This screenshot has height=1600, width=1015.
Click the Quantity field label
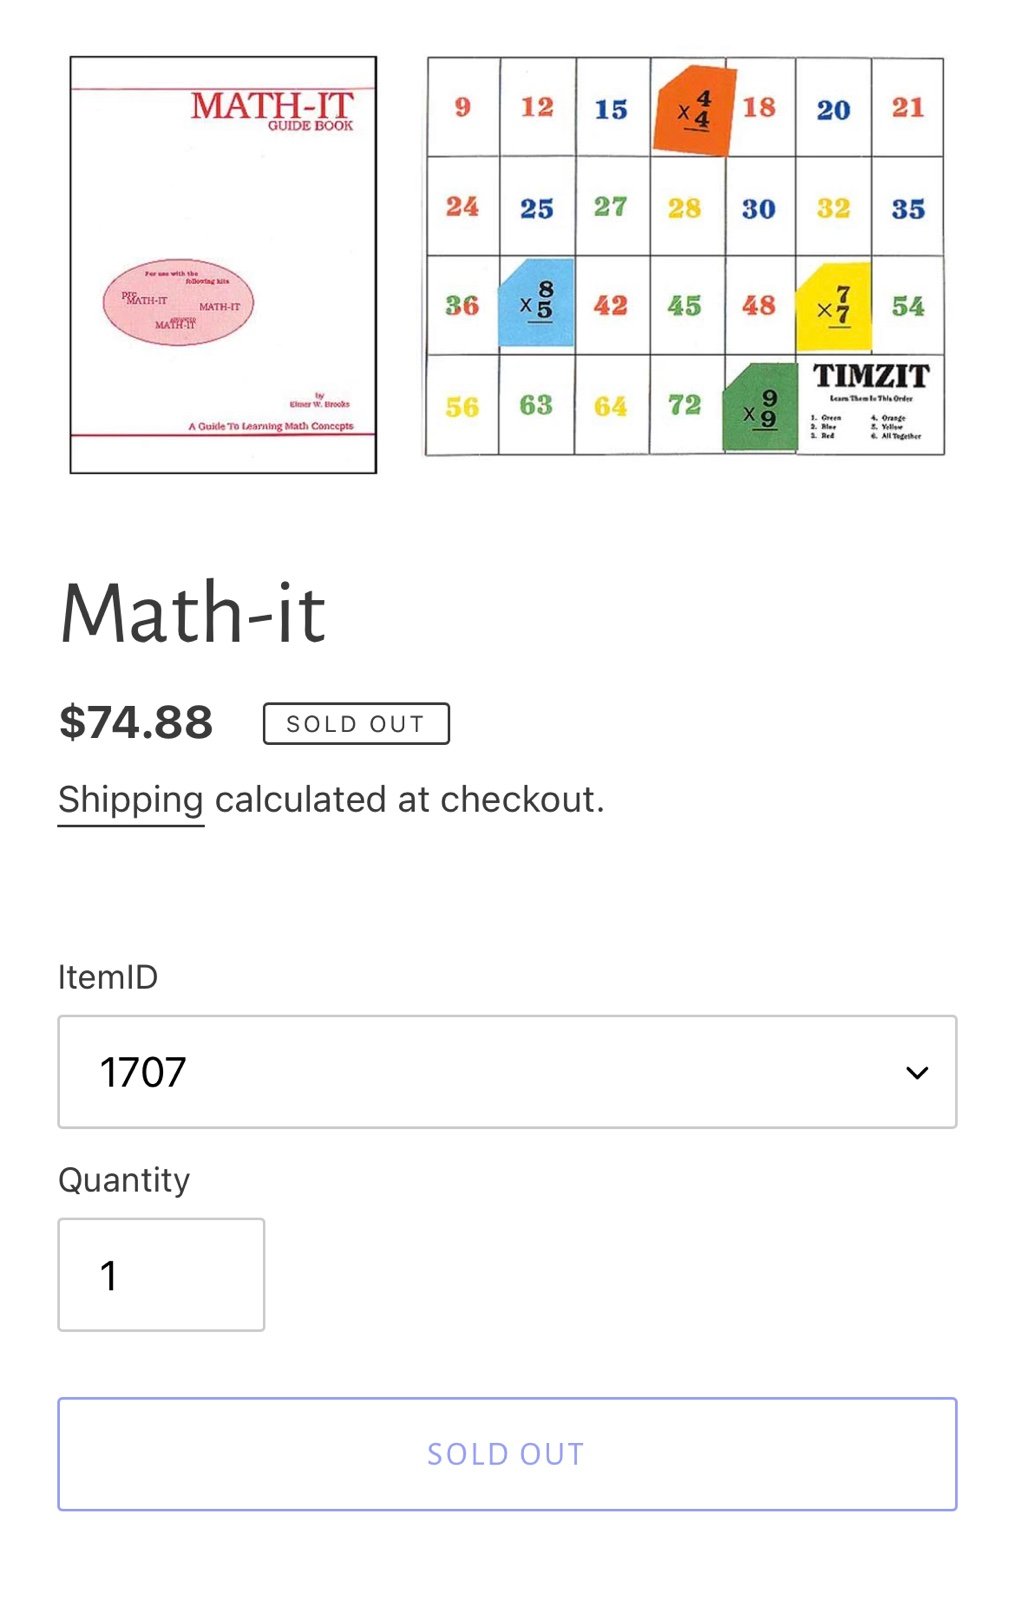[x=124, y=1180]
